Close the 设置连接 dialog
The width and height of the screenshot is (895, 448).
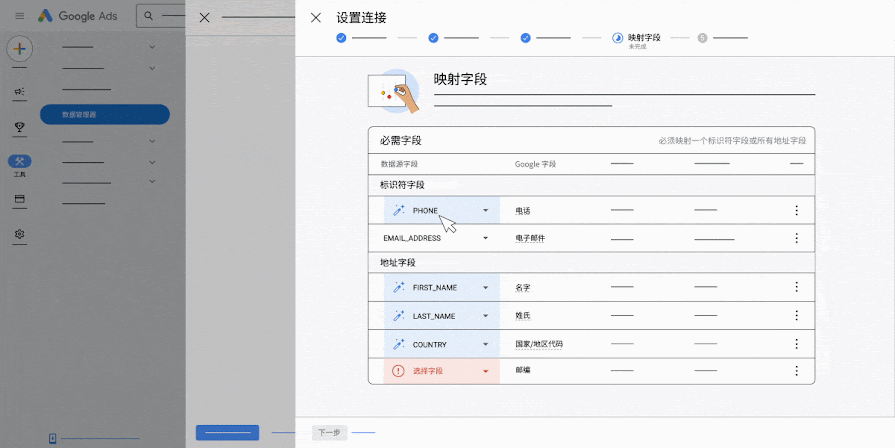[x=316, y=18]
